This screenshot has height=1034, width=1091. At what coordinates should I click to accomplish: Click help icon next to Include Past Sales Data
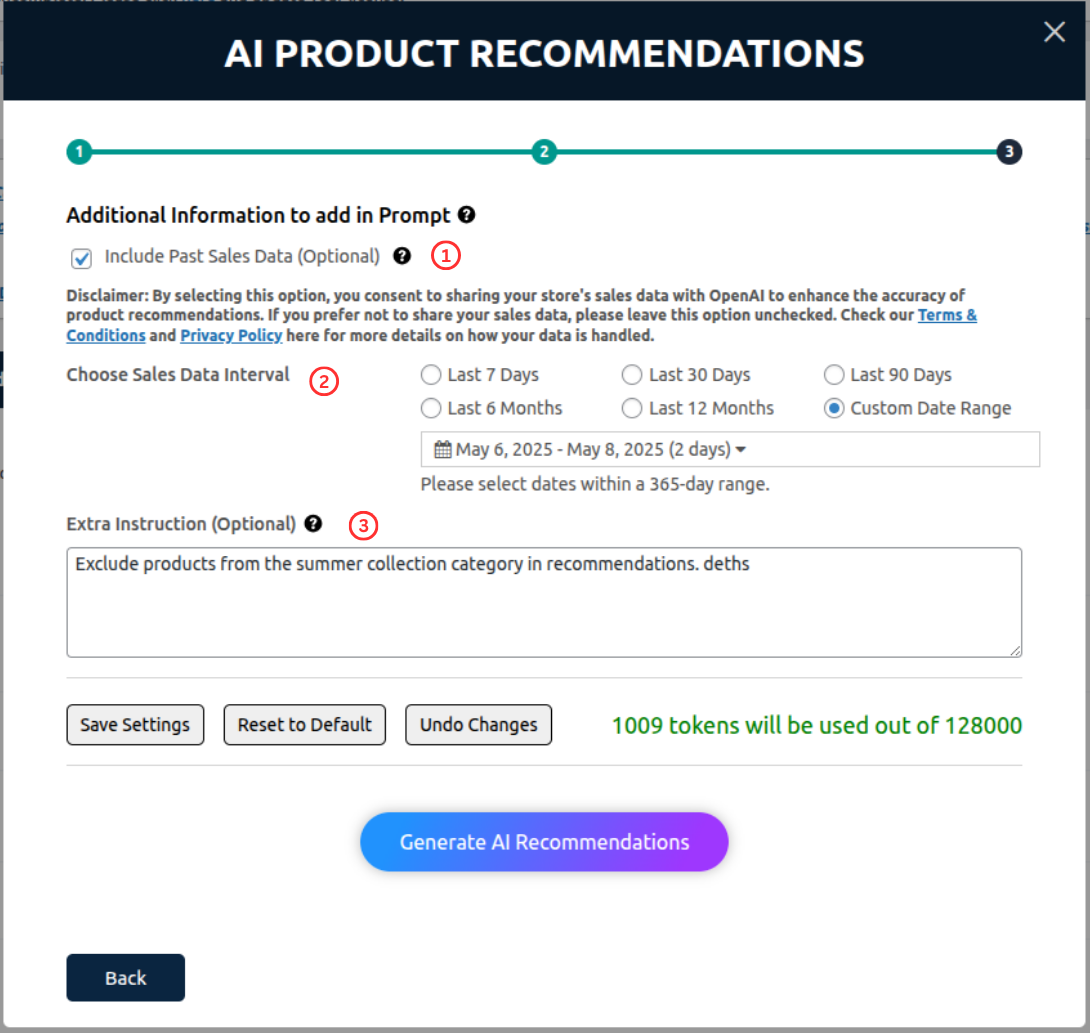coord(402,256)
